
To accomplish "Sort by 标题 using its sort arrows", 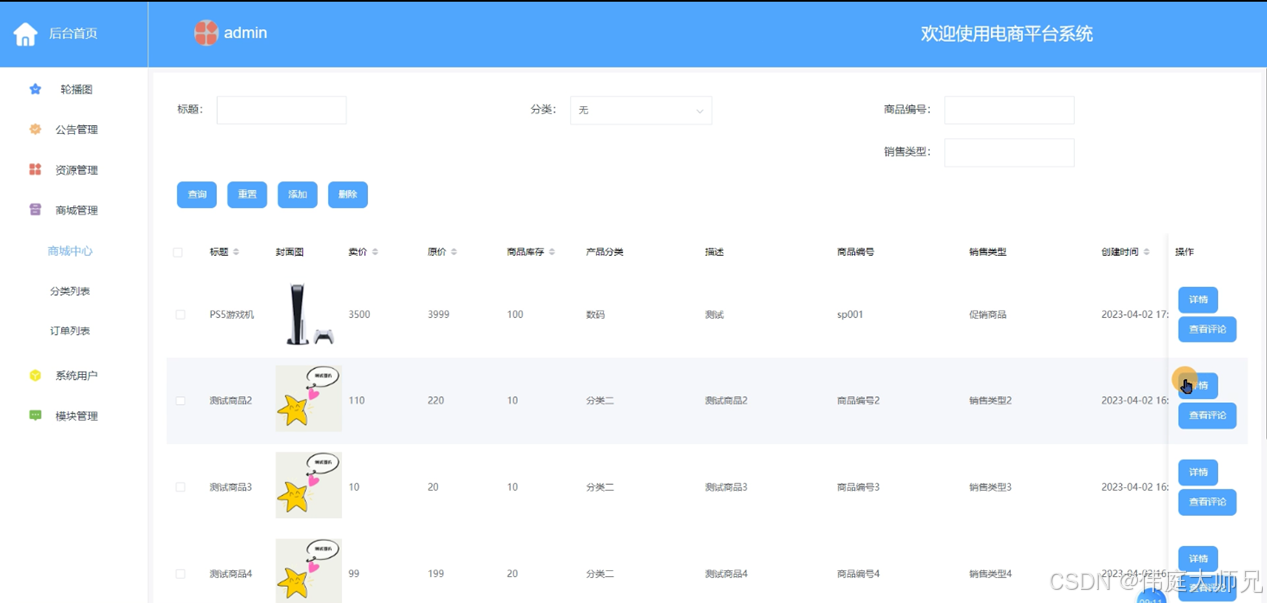I will [x=236, y=252].
